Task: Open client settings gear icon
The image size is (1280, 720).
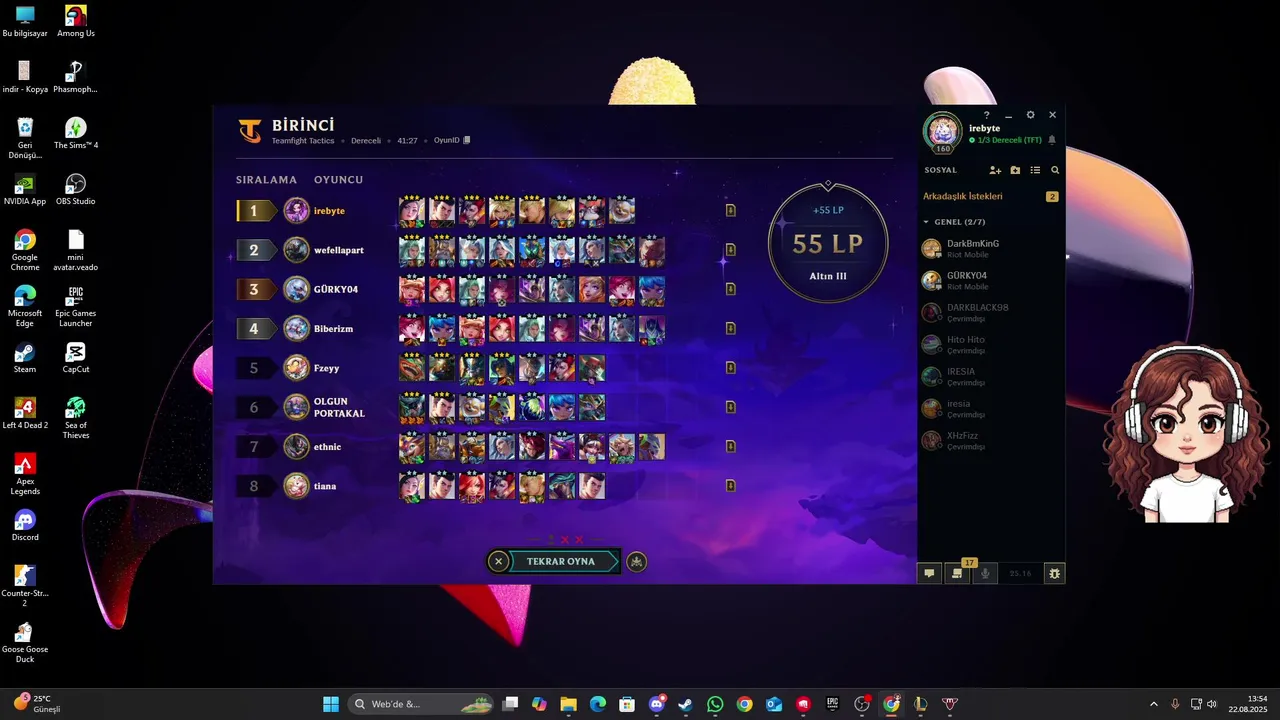Action: (x=1030, y=115)
